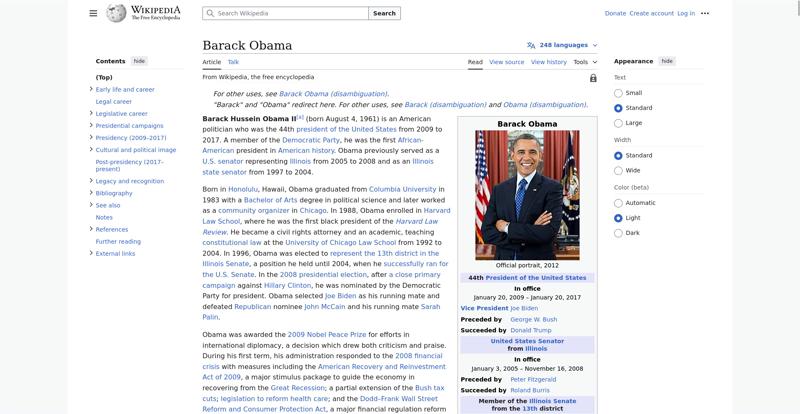The image size is (800, 414).
Task: Open Columbia University link
Action: point(403,189)
